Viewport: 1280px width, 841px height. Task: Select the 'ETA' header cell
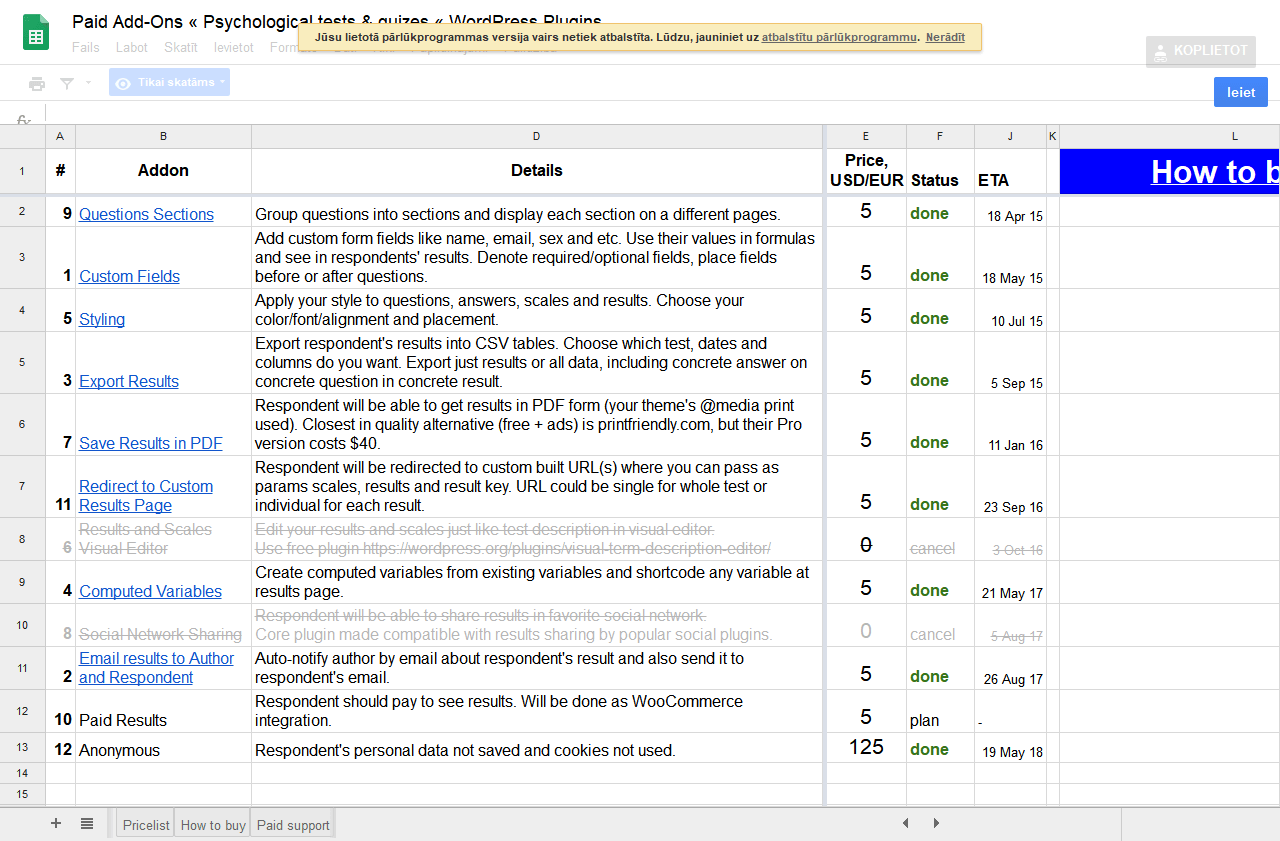coord(1010,171)
